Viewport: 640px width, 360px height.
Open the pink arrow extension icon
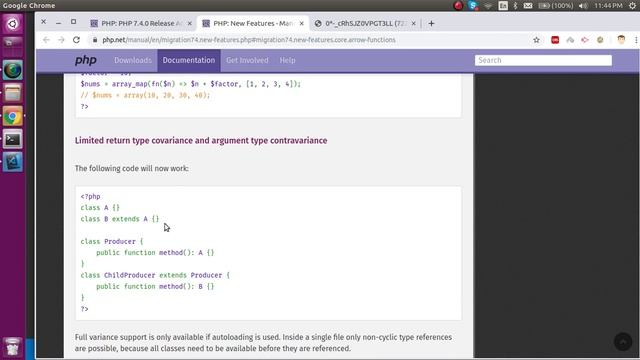click(x=585, y=40)
